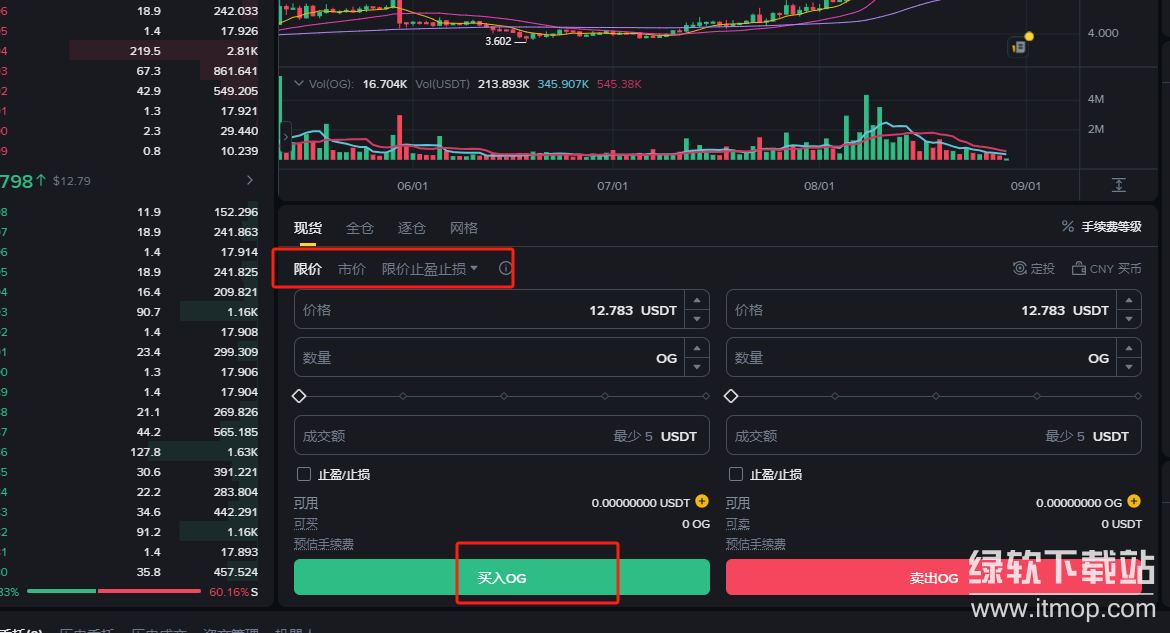Open the 限价止盈止损 order type dropdown
1170x633 pixels.
click(430, 268)
